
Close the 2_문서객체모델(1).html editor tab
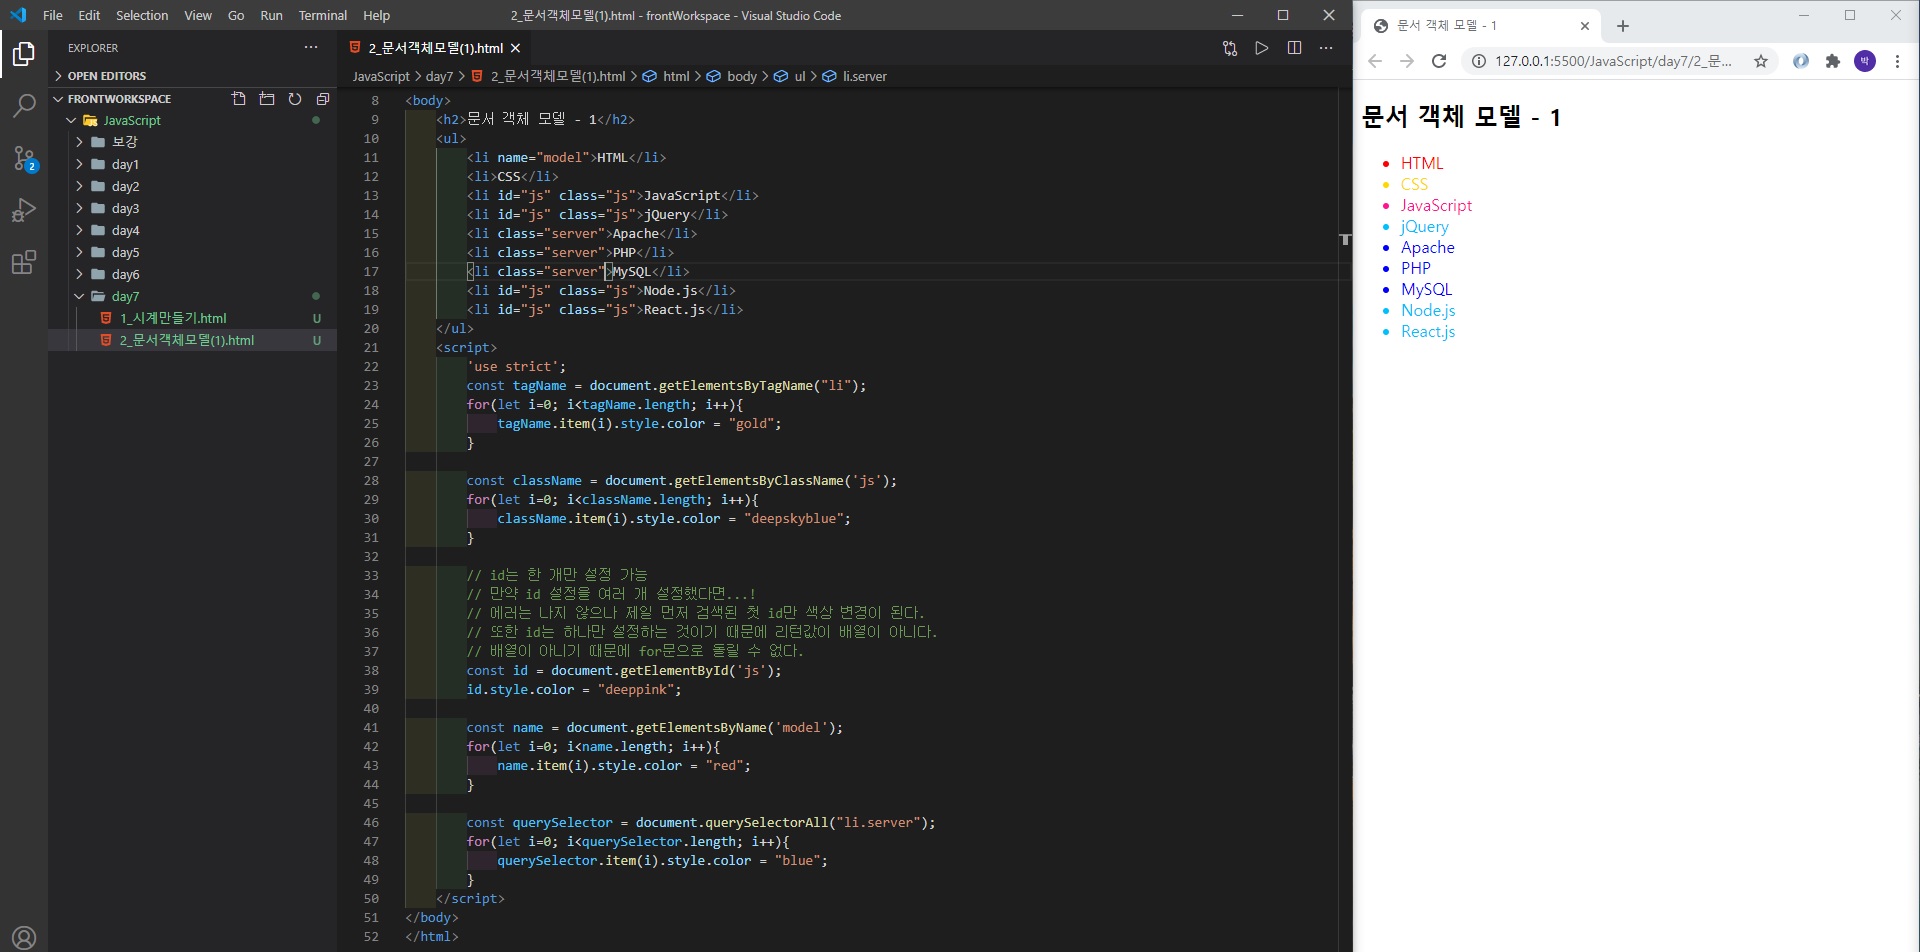(x=515, y=48)
